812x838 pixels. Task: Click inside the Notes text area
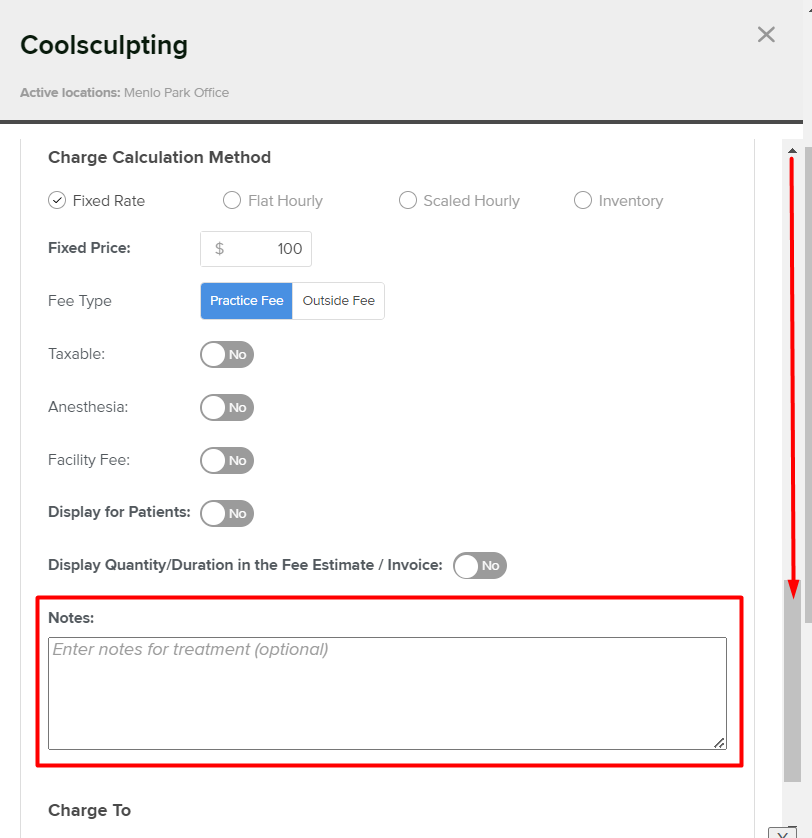[x=387, y=693]
